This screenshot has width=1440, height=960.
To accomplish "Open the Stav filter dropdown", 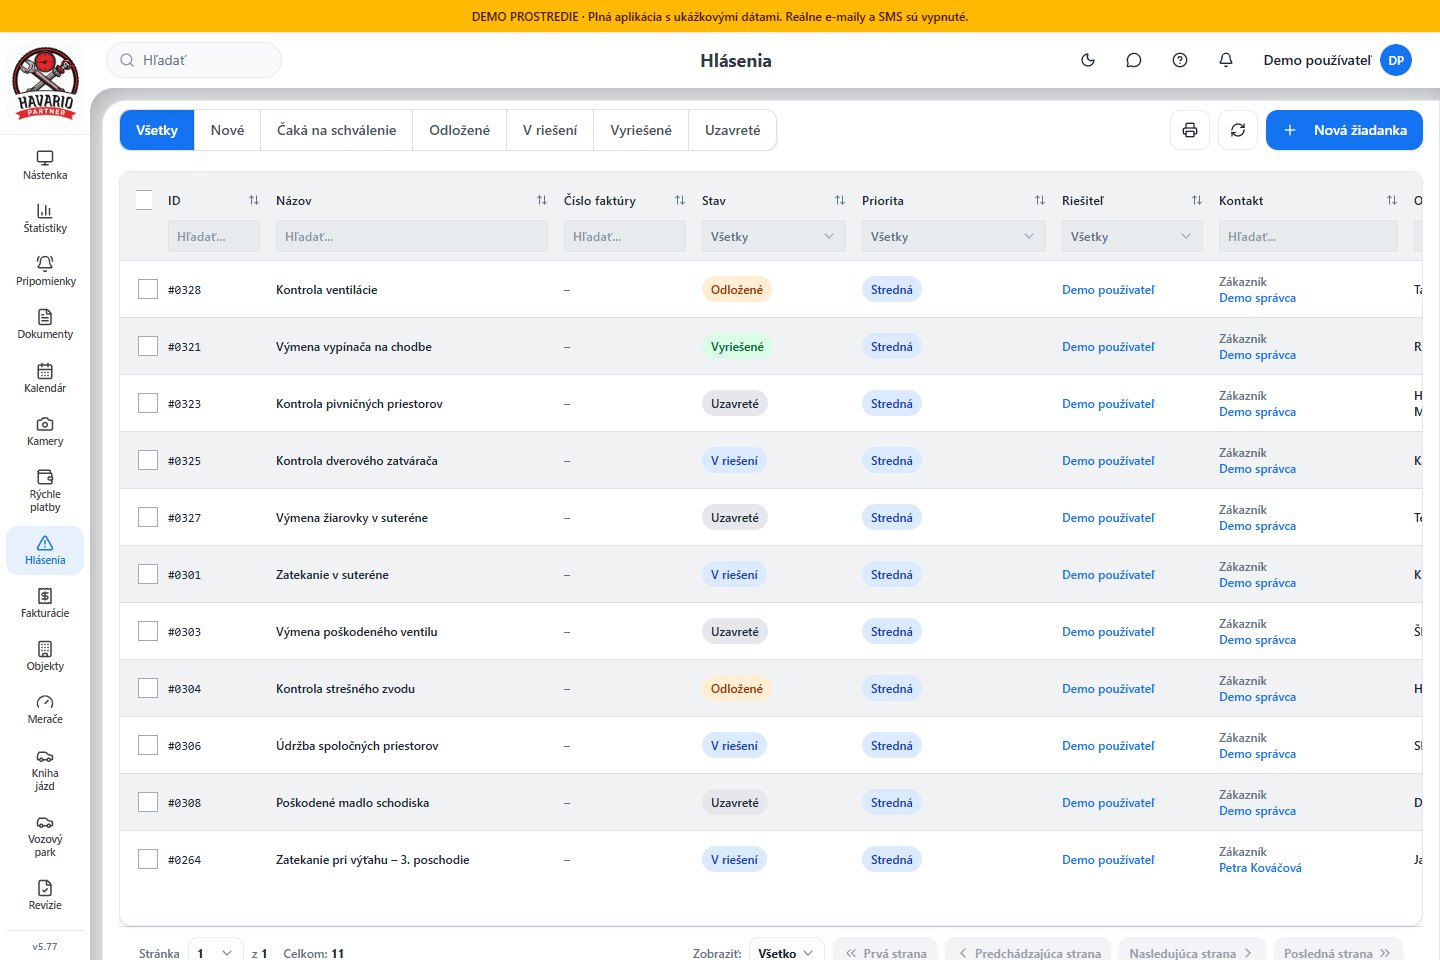I will click(774, 236).
